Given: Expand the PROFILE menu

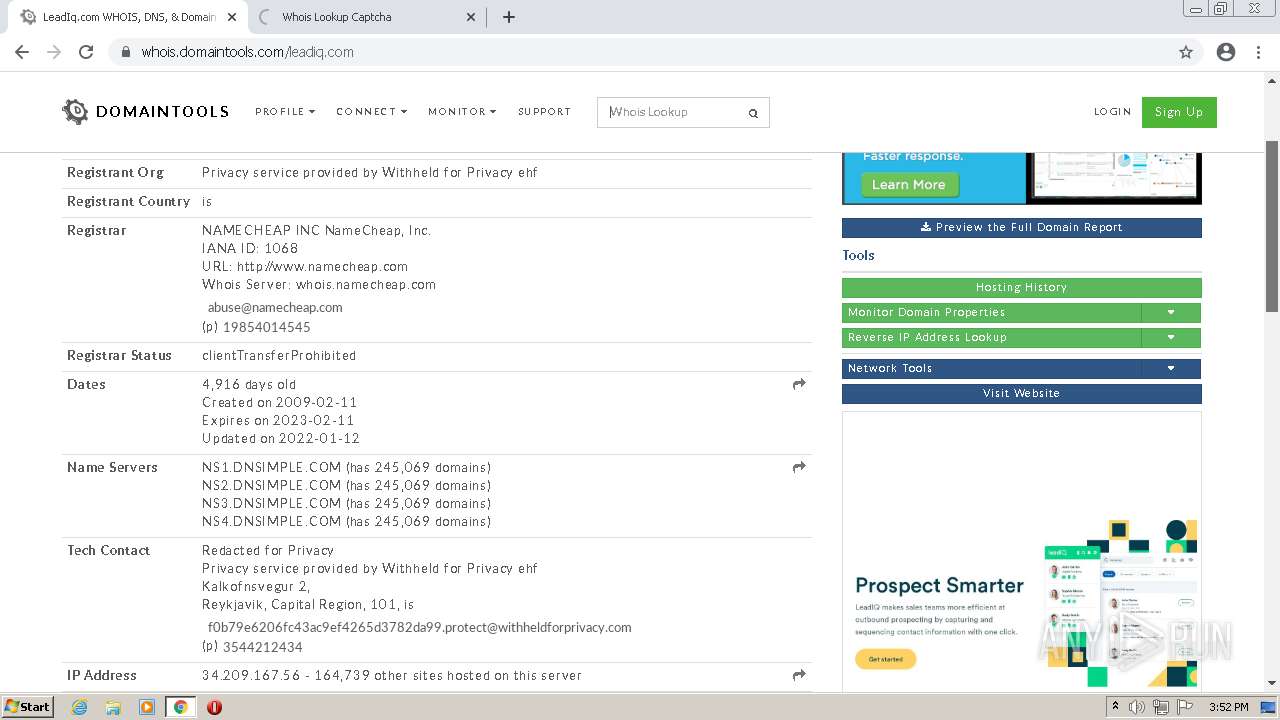Looking at the screenshot, I should 285,112.
